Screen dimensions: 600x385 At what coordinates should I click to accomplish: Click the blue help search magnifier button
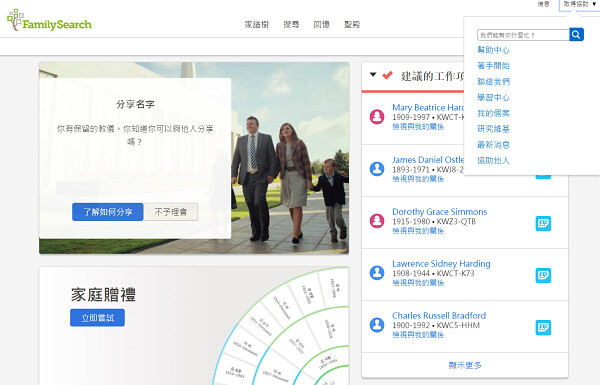pos(576,34)
